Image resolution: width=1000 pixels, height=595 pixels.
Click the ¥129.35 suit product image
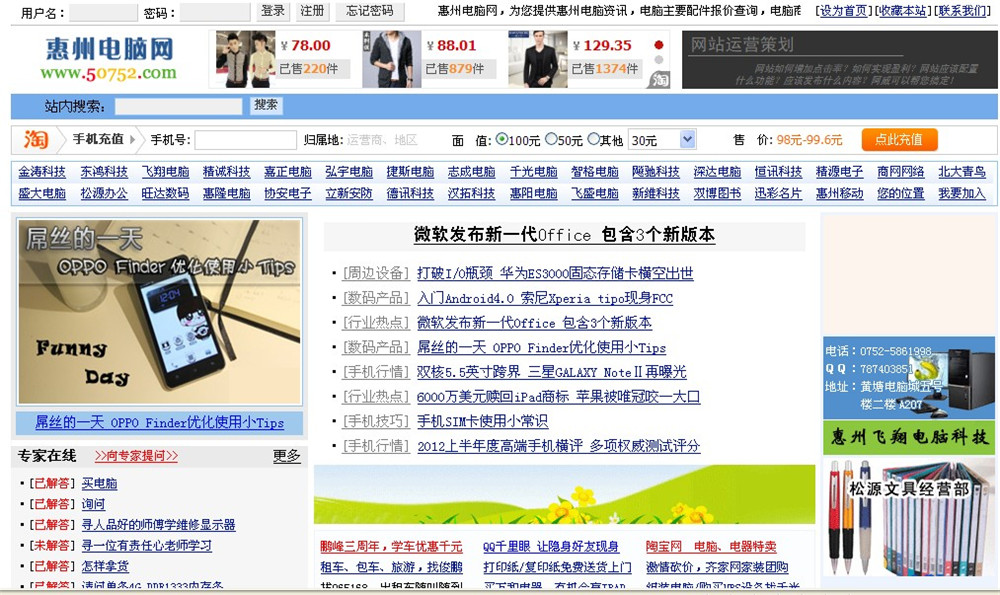(x=538, y=58)
